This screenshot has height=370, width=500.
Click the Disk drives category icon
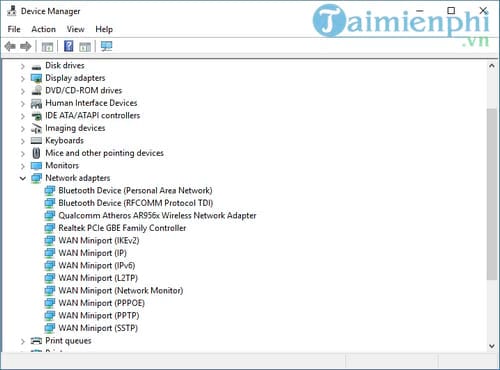coord(36,66)
